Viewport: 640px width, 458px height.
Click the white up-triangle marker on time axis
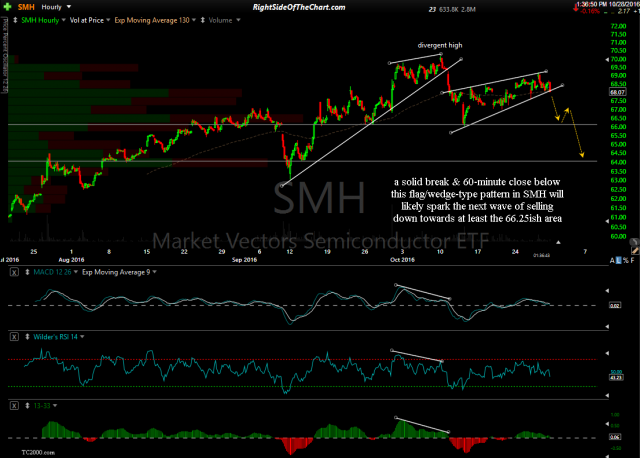(558, 242)
